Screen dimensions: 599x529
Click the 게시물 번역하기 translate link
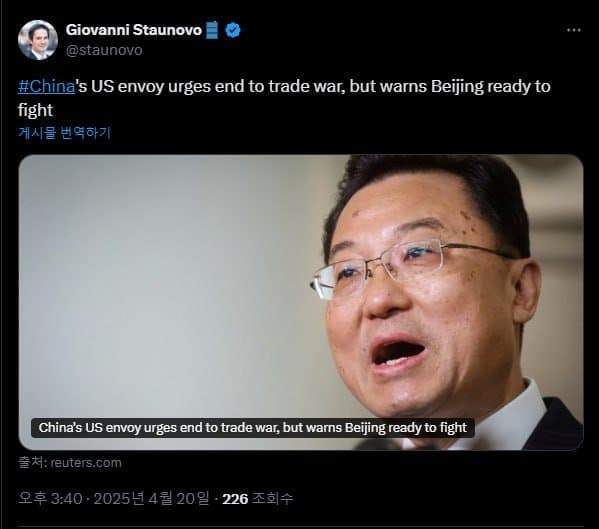pyautogui.click(x=64, y=133)
